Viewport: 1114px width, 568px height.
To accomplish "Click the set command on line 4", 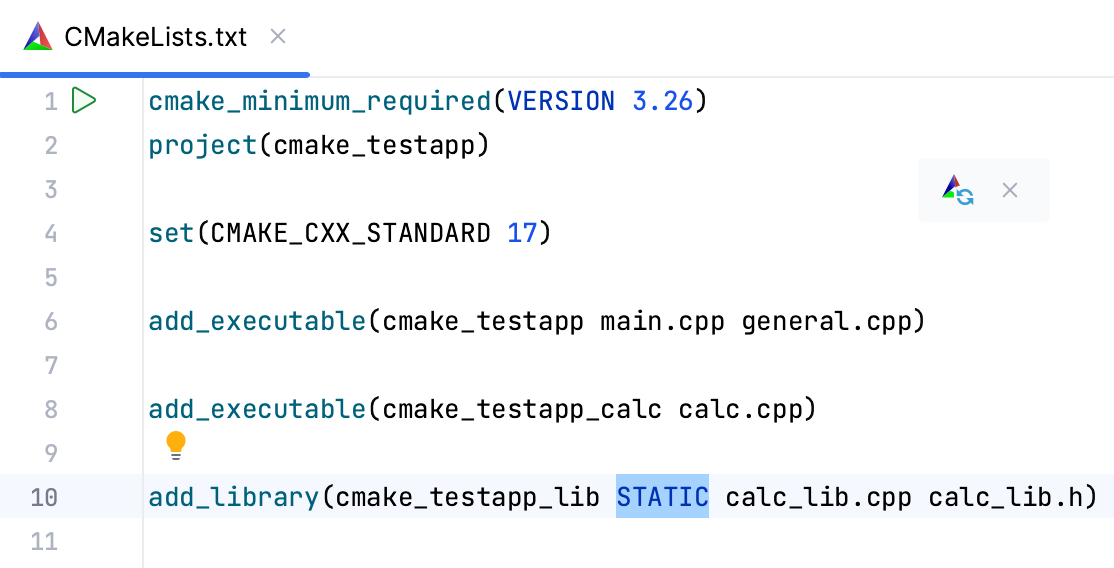I will pos(170,233).
